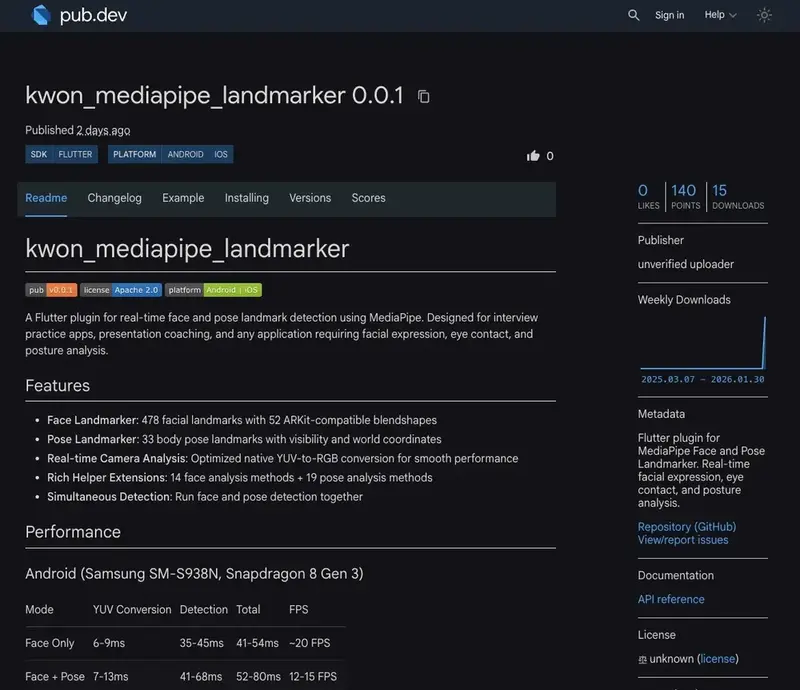Click the date range '2025.03.07 - 2026.01.30'
The width and height of the screenshot is (800, 690).
(703, 379)
